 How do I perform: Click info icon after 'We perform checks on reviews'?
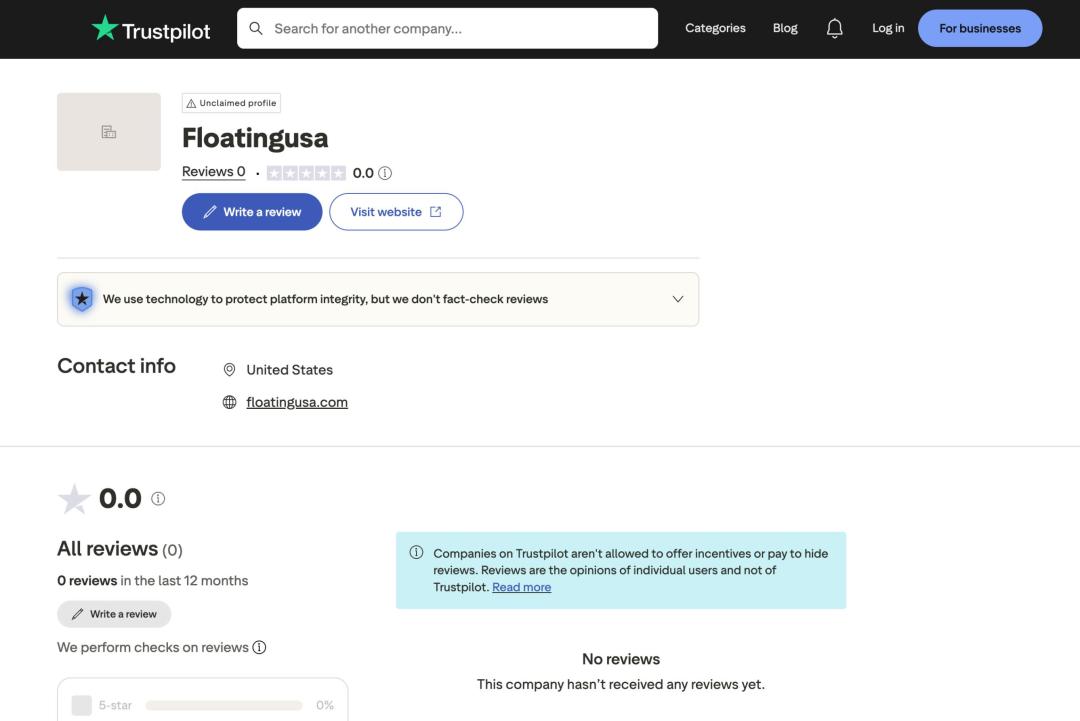coord(259,647)
